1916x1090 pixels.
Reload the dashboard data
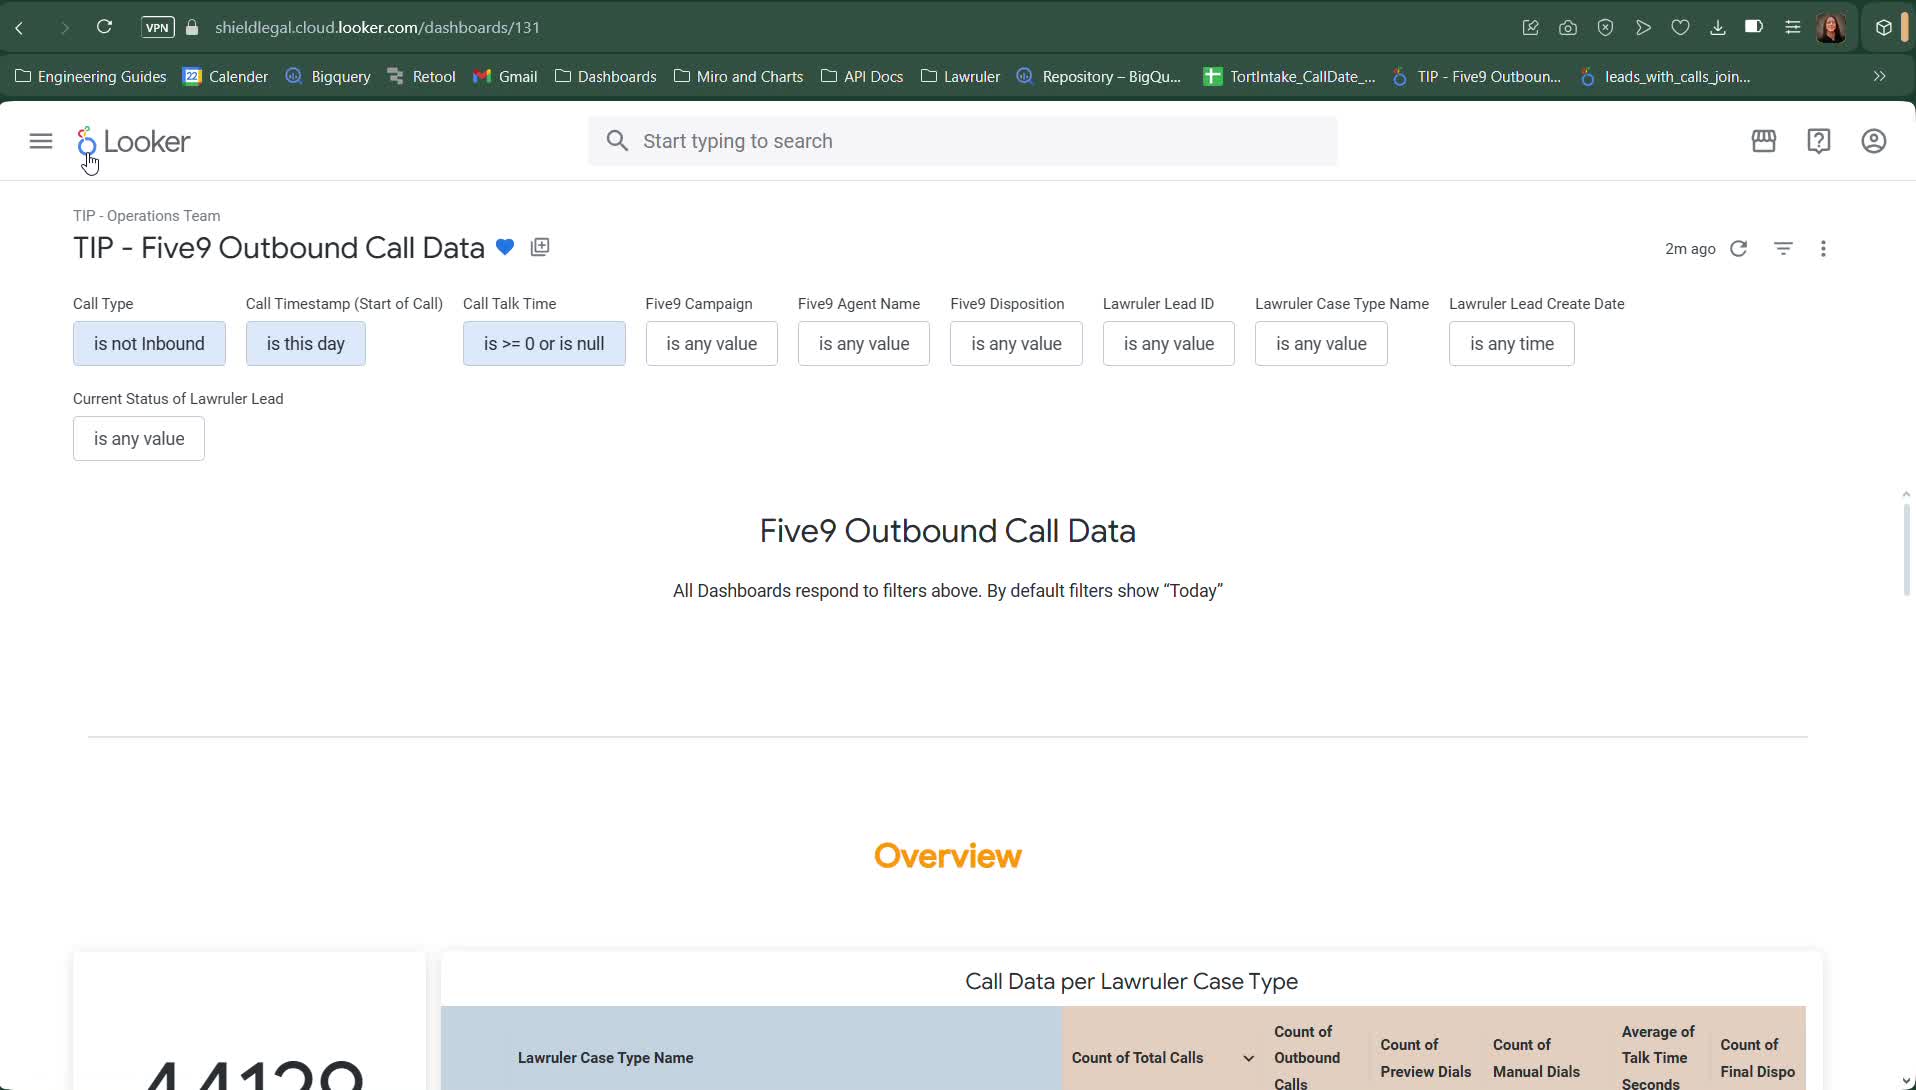(x=1738, y=248)
